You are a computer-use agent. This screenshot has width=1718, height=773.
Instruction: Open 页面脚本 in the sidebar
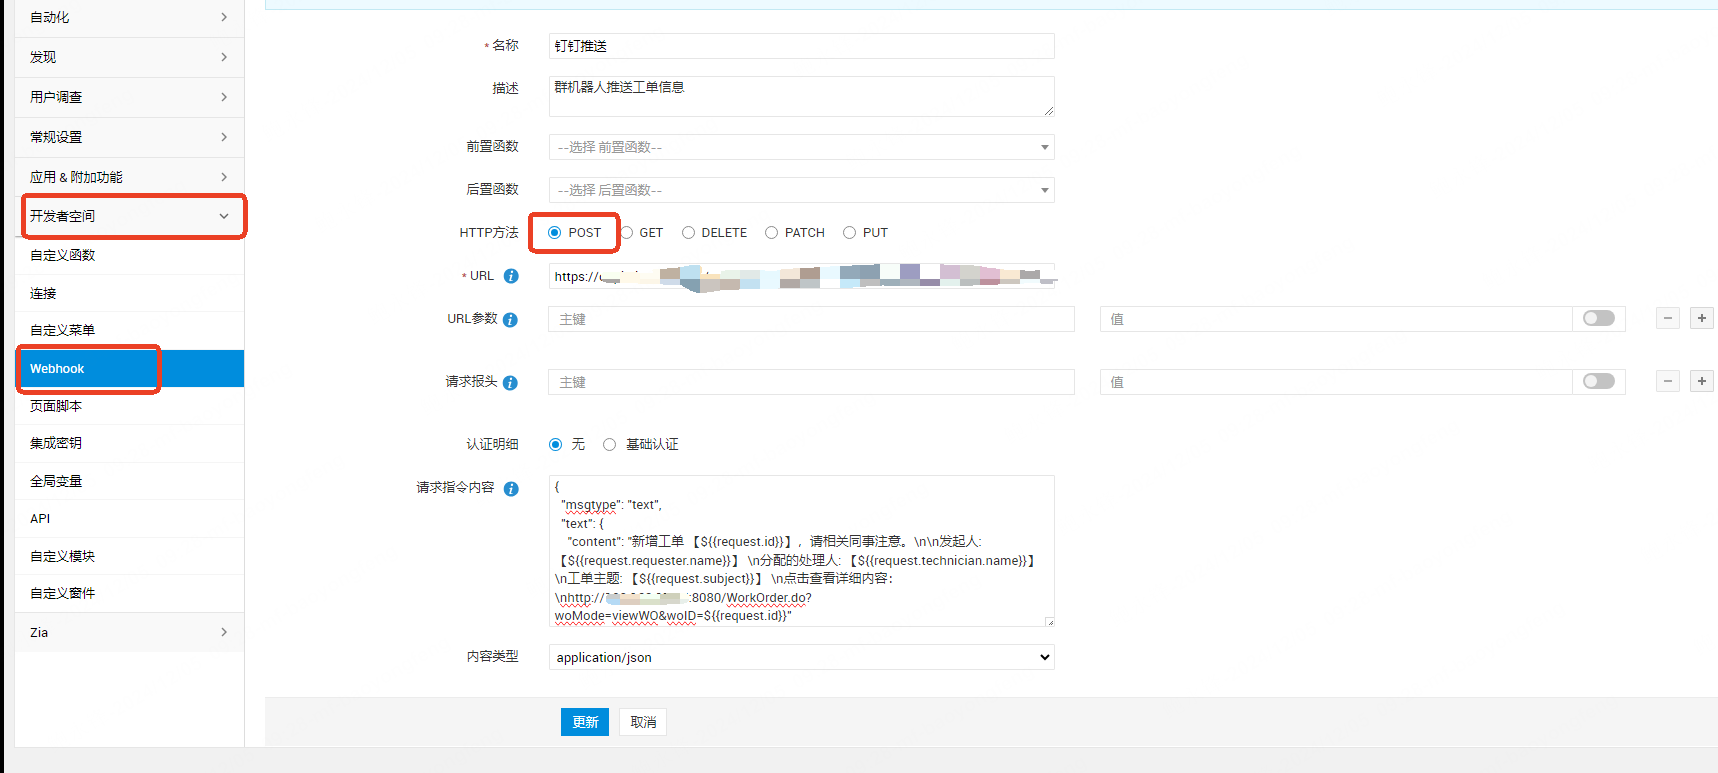point(129,406)
